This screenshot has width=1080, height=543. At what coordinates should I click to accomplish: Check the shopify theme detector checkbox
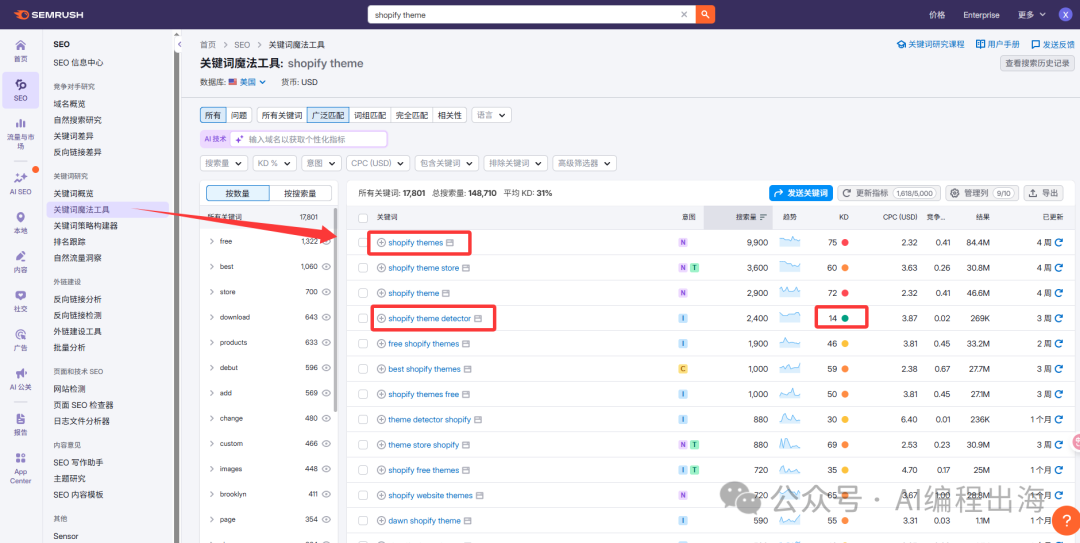(x=363, y=318)
